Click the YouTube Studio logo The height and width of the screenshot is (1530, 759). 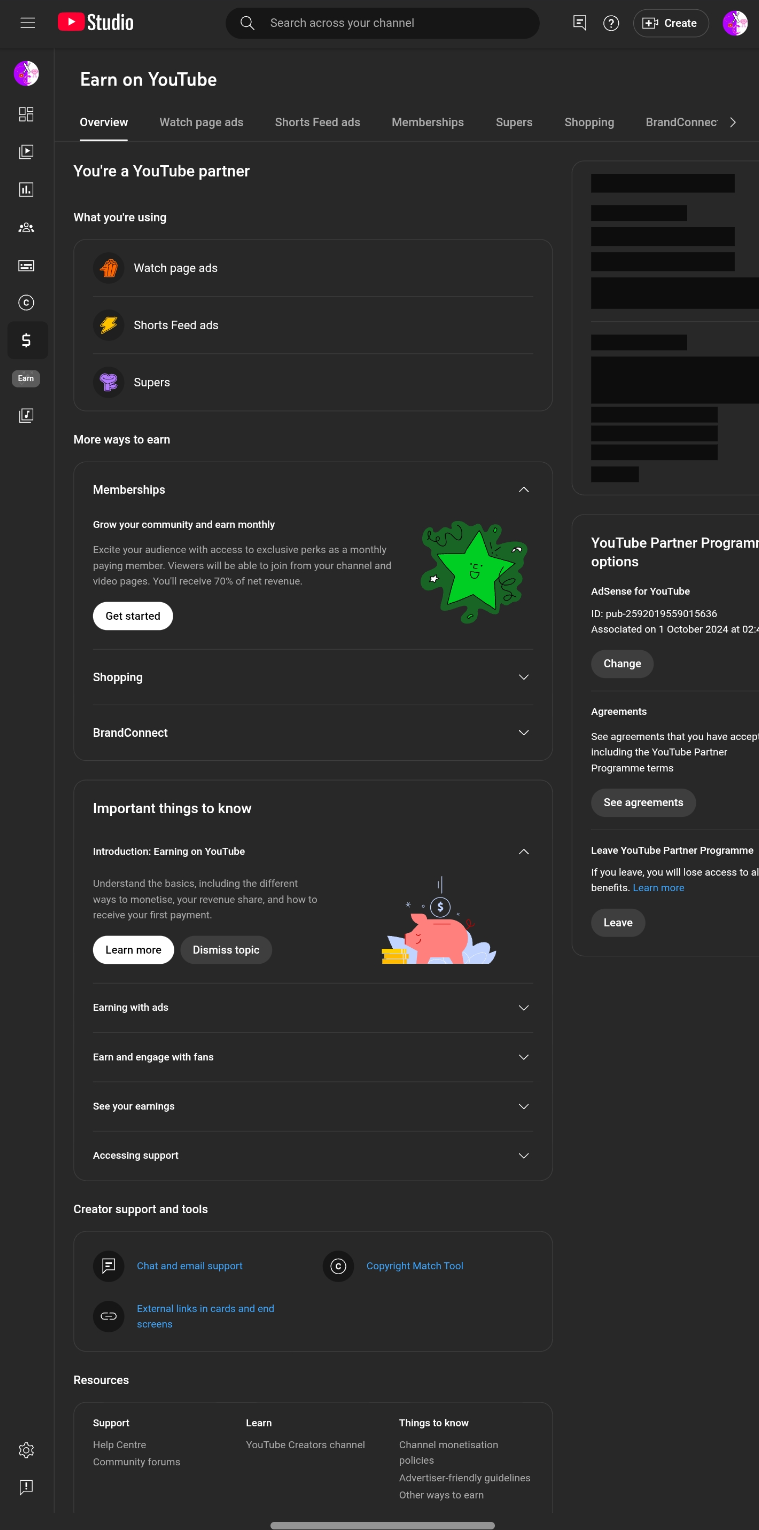(x=95, y=22)
